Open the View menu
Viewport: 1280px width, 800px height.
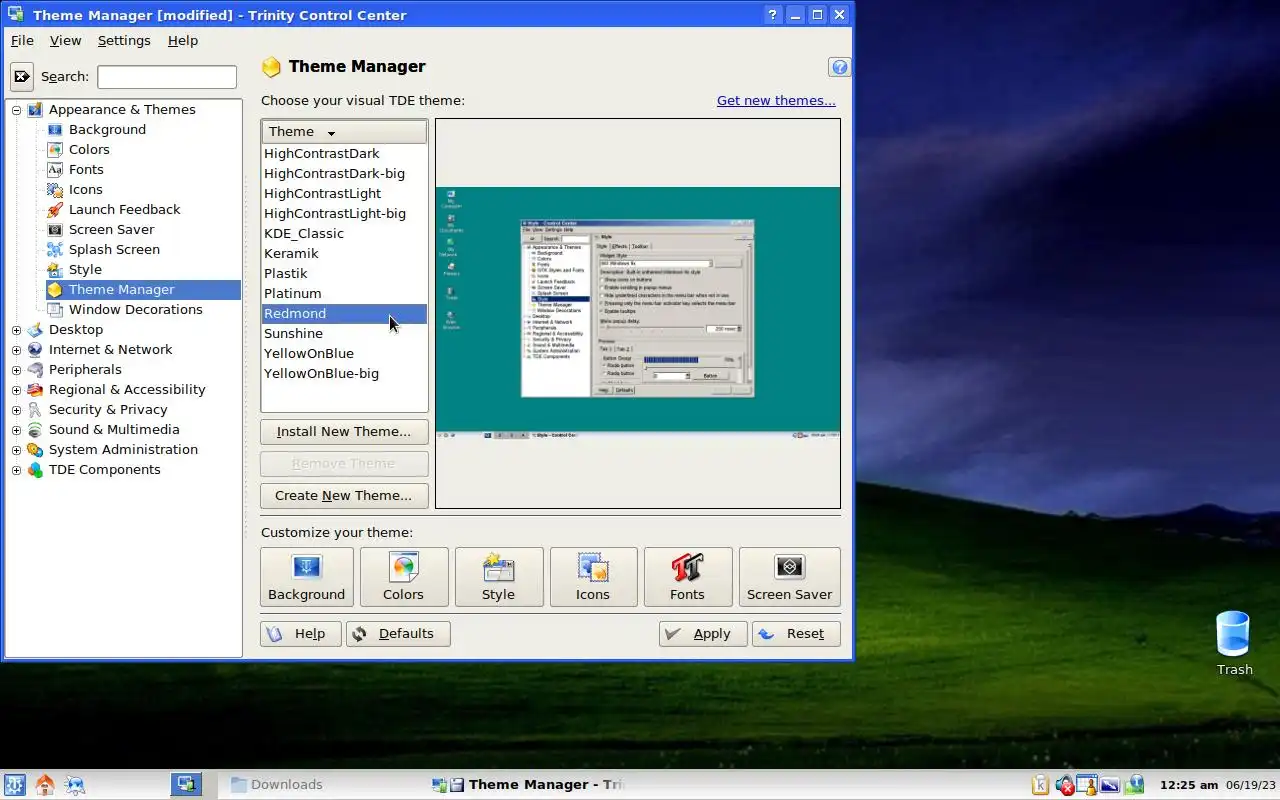(65, 41)
